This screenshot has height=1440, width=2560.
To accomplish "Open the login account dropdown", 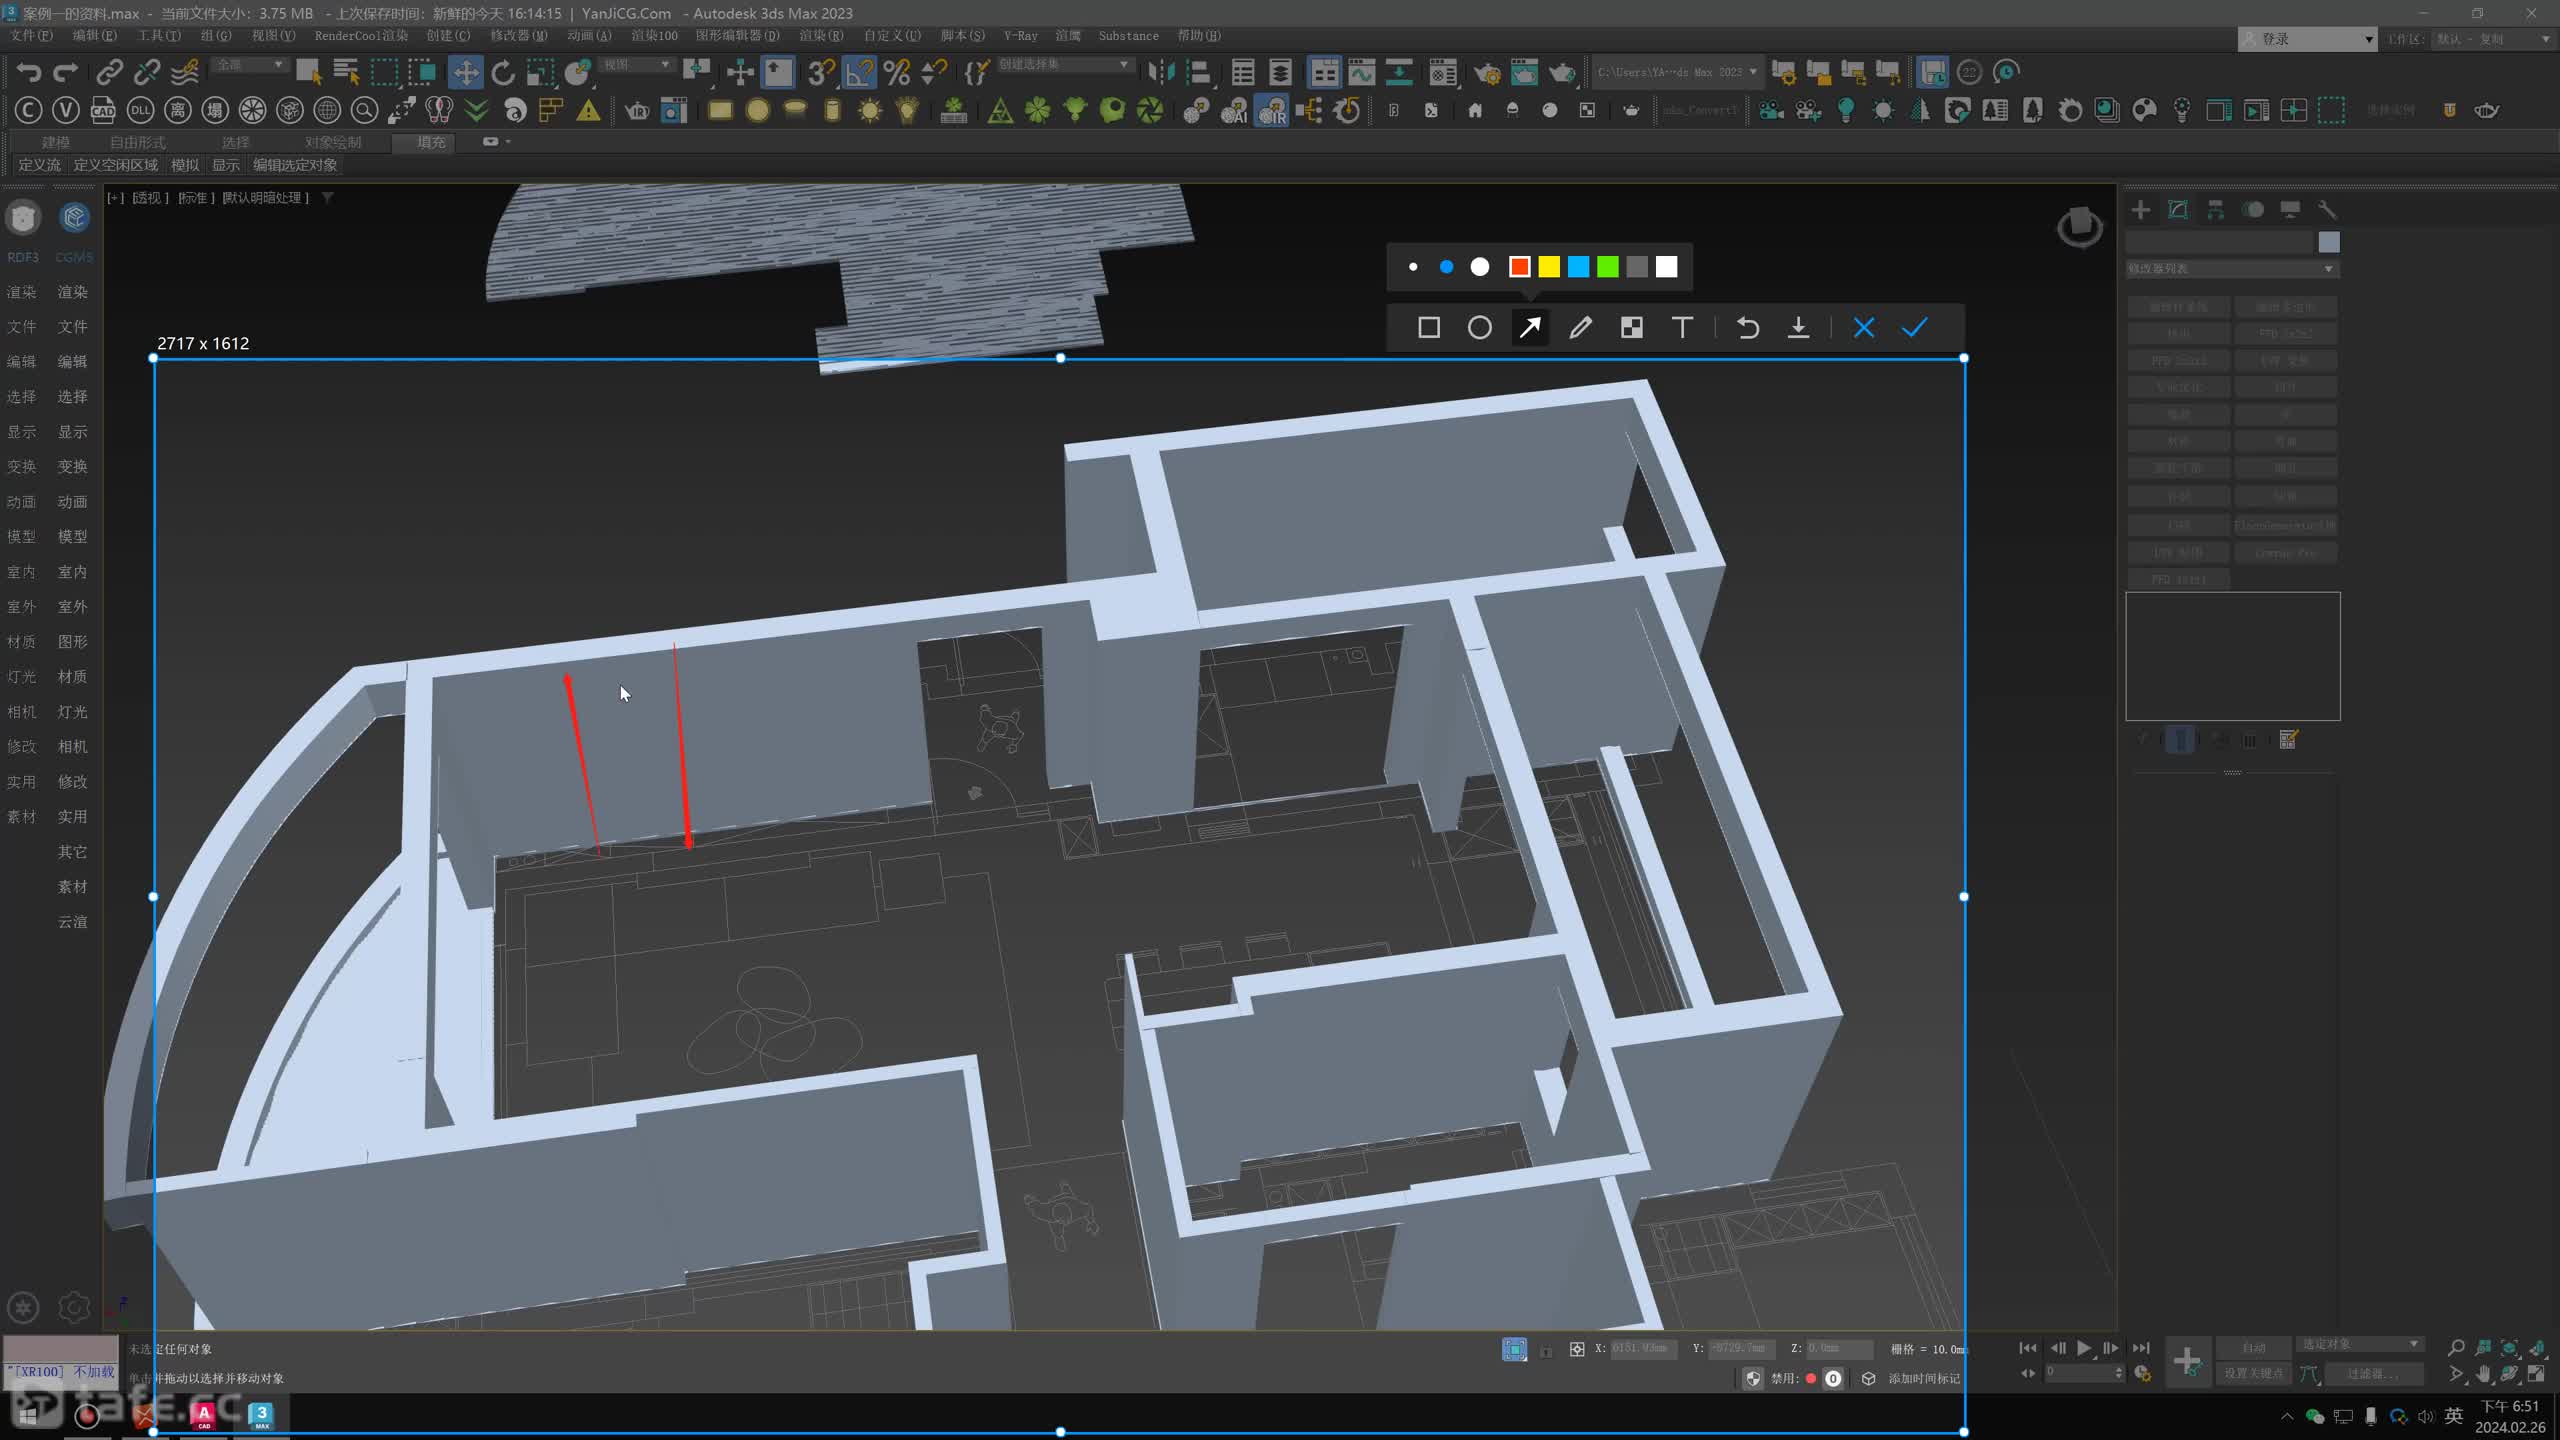I will 2307,39.
